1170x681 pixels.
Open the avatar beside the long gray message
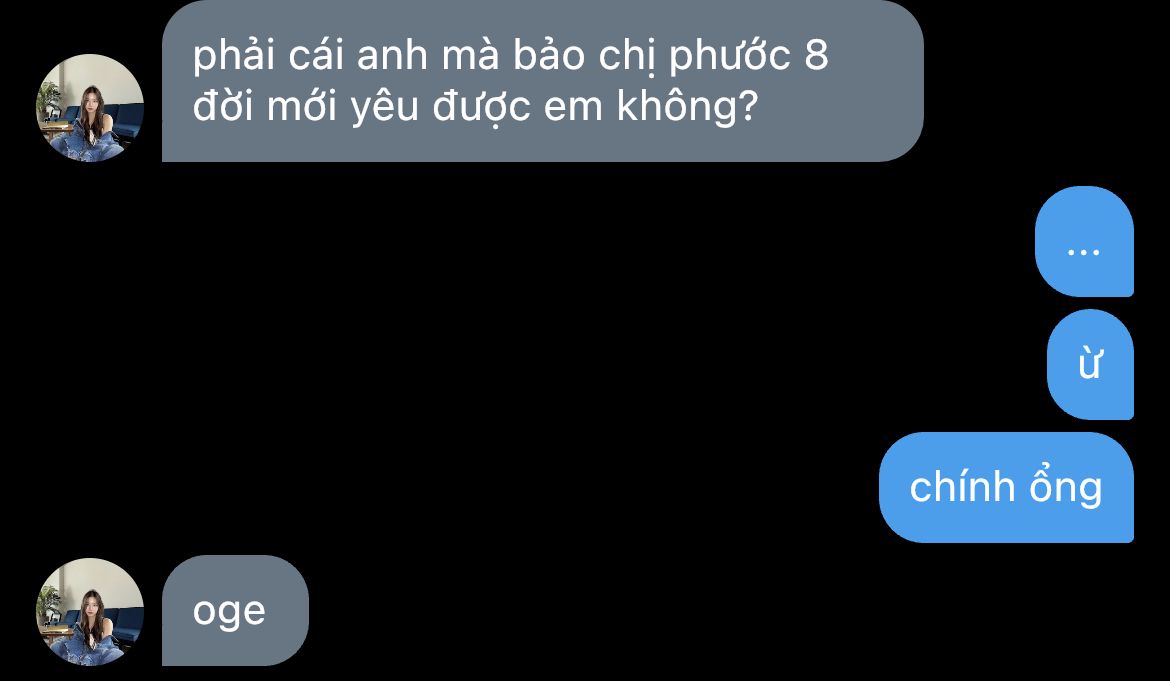(90, 107)
